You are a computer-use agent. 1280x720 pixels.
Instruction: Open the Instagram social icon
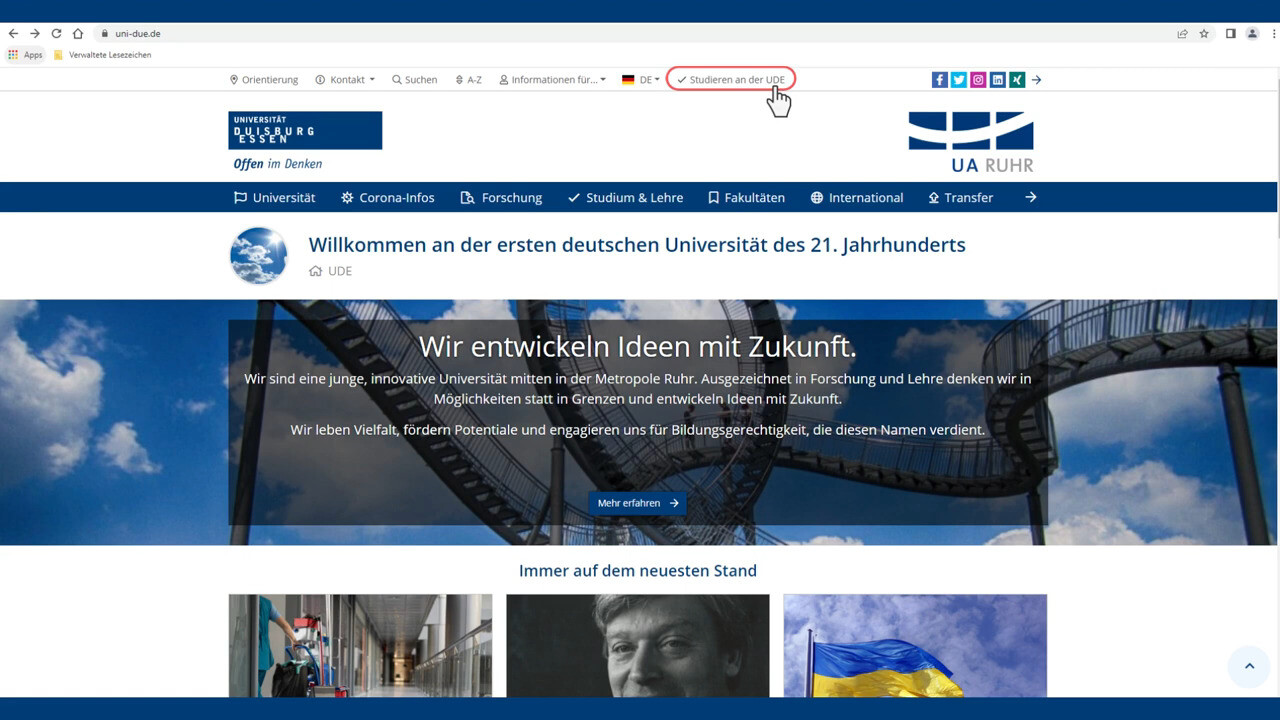click(978, 80)
